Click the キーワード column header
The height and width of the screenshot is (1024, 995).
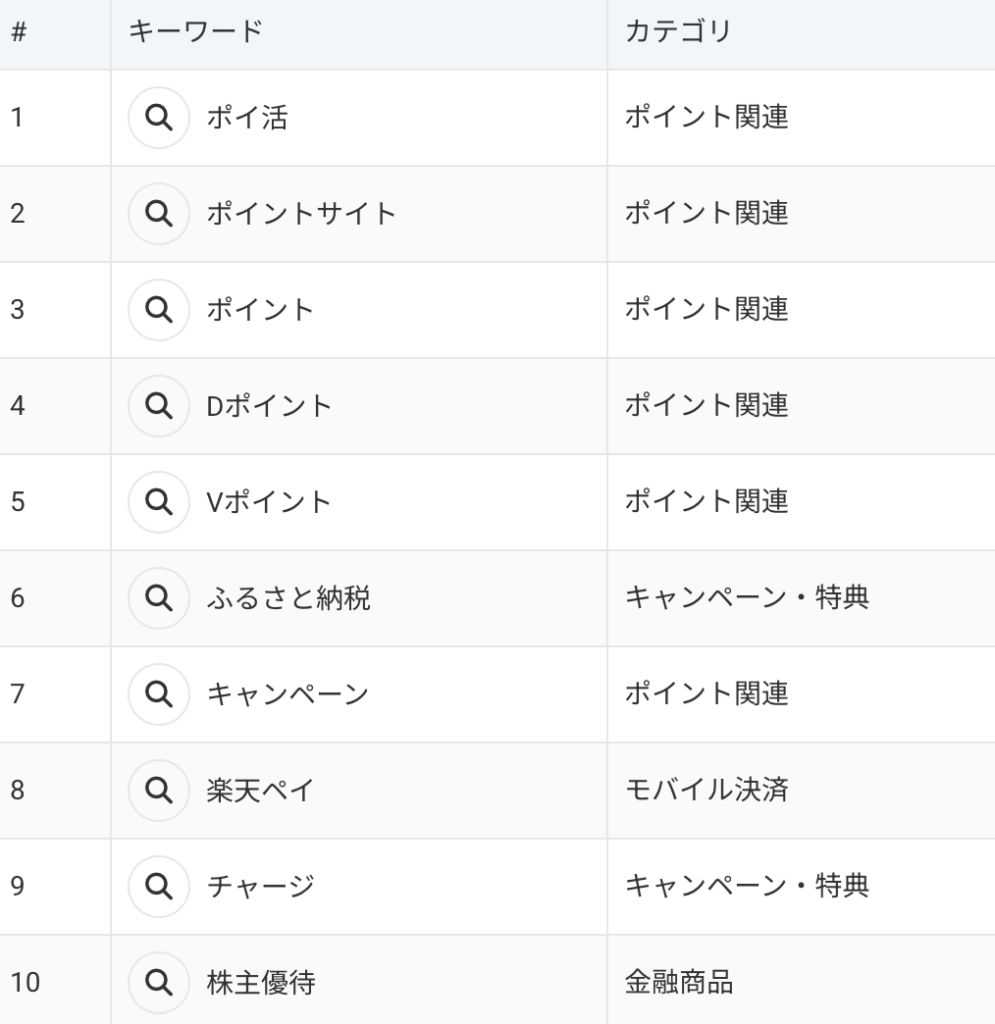pos(195,32)
